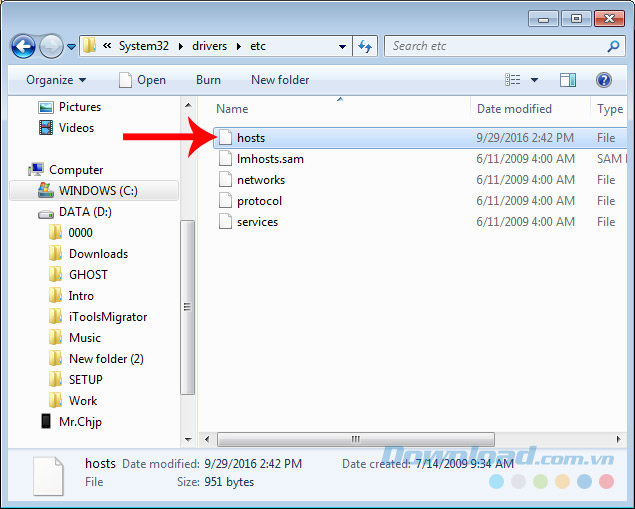The image size is (635, 509).
Task: Go back with the blue Back arrow
Action: (x=23, y=47)
